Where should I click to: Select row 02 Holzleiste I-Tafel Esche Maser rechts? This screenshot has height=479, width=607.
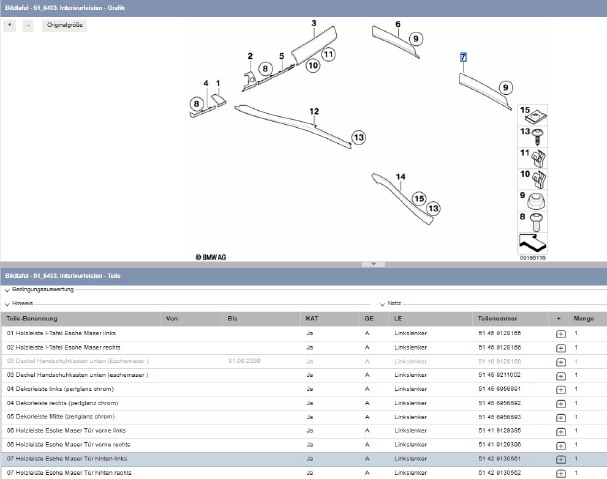[x=304, y=347]
